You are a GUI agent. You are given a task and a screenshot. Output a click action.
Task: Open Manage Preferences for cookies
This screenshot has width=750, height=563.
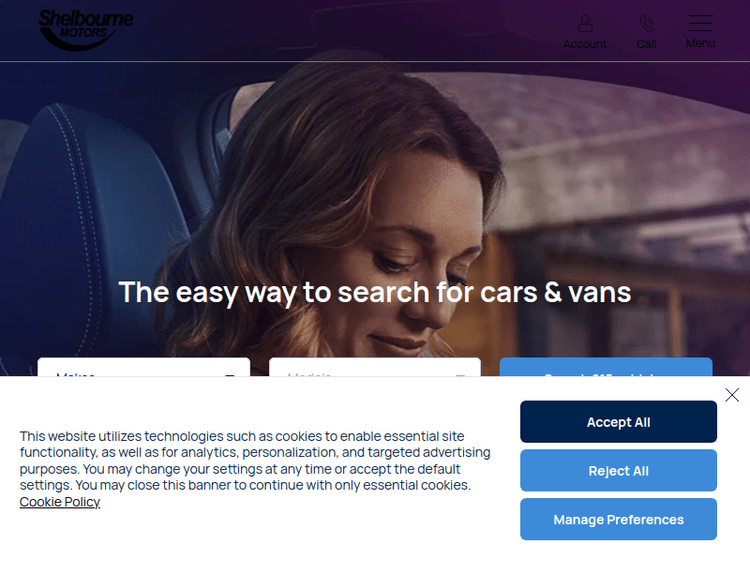click(618, 519)
